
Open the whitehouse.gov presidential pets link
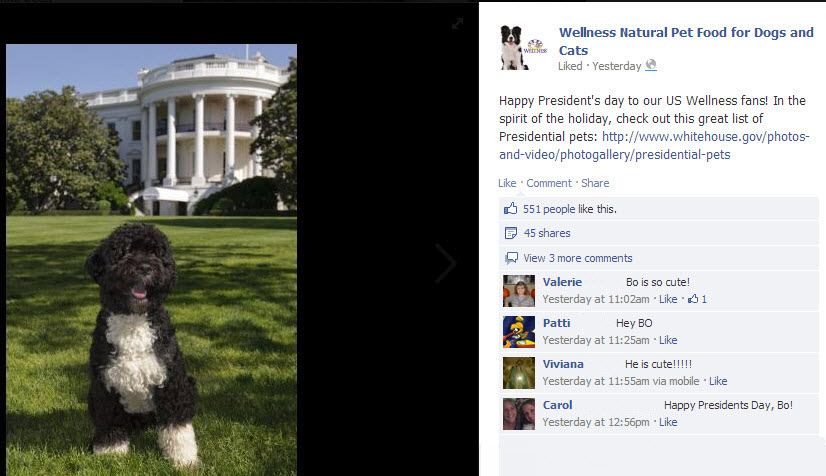pos(654,146)
